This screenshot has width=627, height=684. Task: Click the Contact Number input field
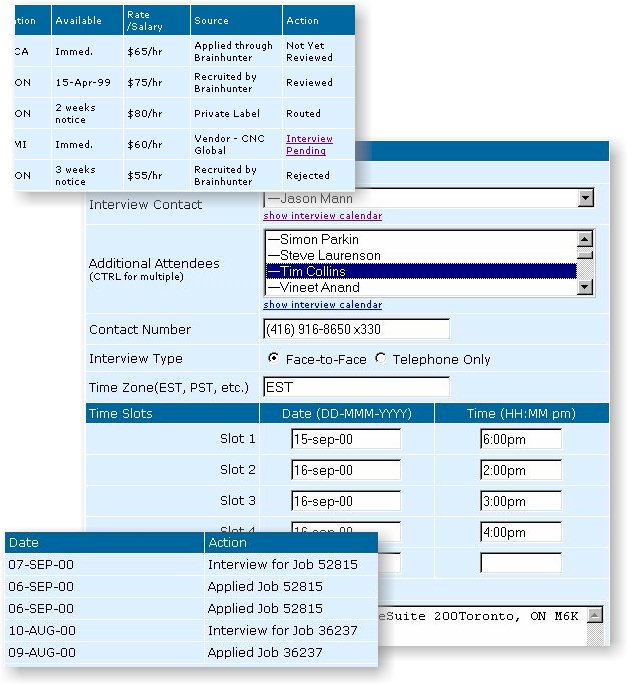pos(356,329)
